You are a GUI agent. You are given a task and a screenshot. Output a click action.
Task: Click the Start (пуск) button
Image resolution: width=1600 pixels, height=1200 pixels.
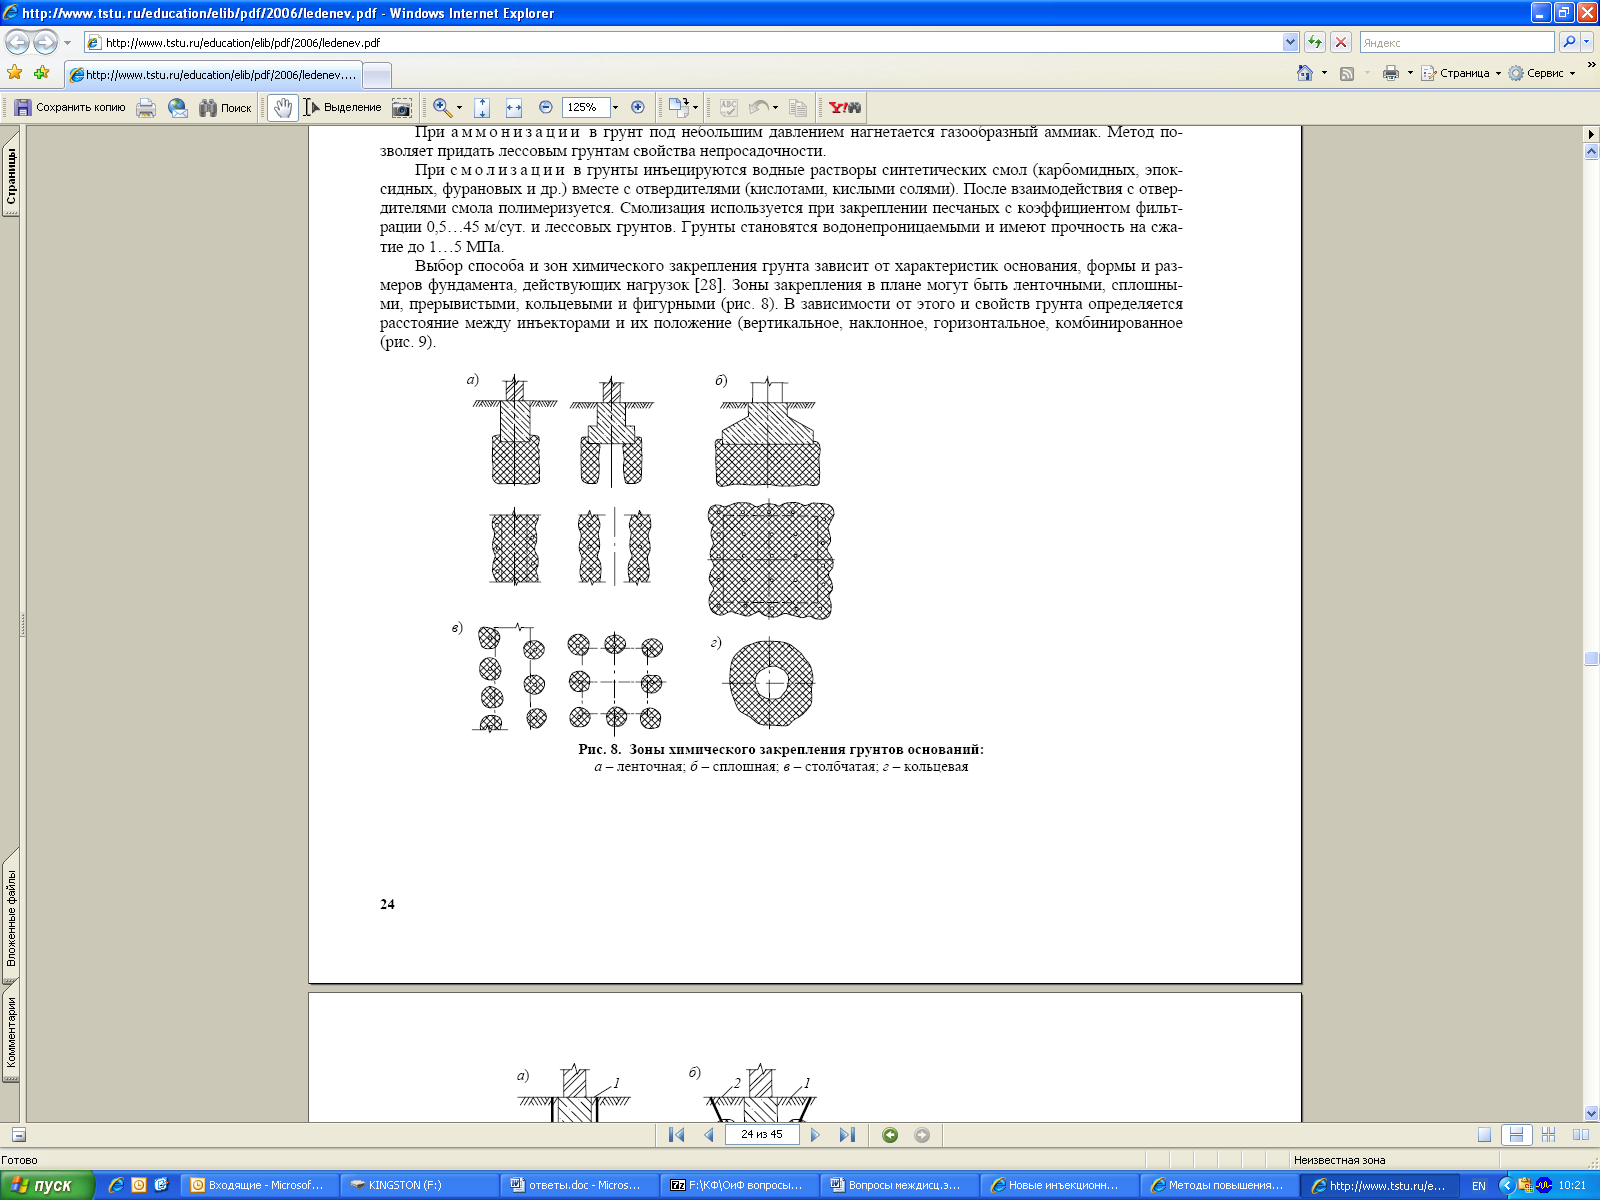(x=47, y=1185)
